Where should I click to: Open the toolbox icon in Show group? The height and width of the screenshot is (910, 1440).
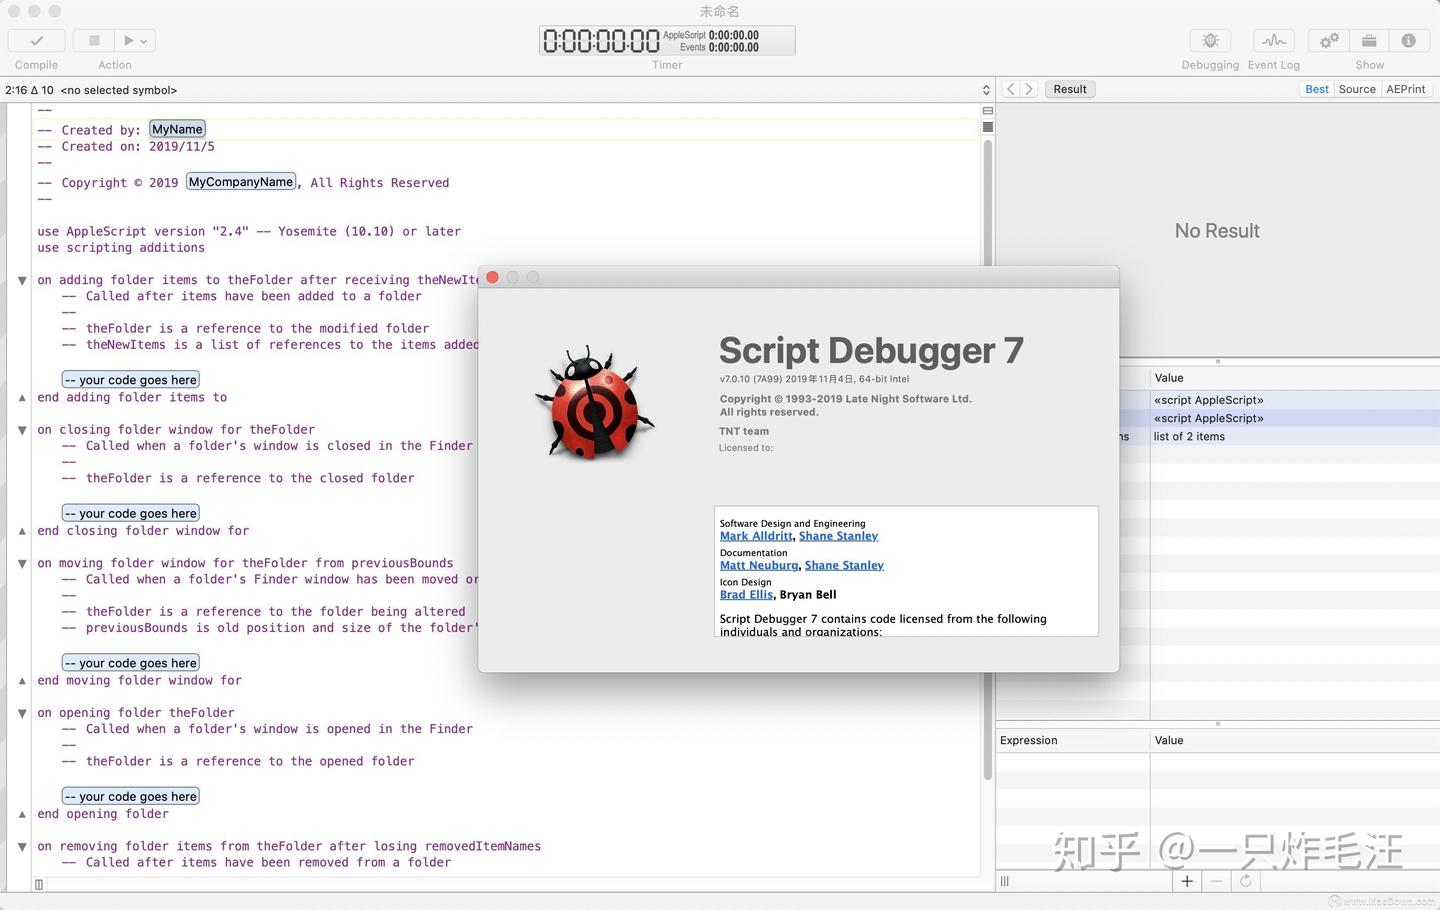tap(1368, 40)
